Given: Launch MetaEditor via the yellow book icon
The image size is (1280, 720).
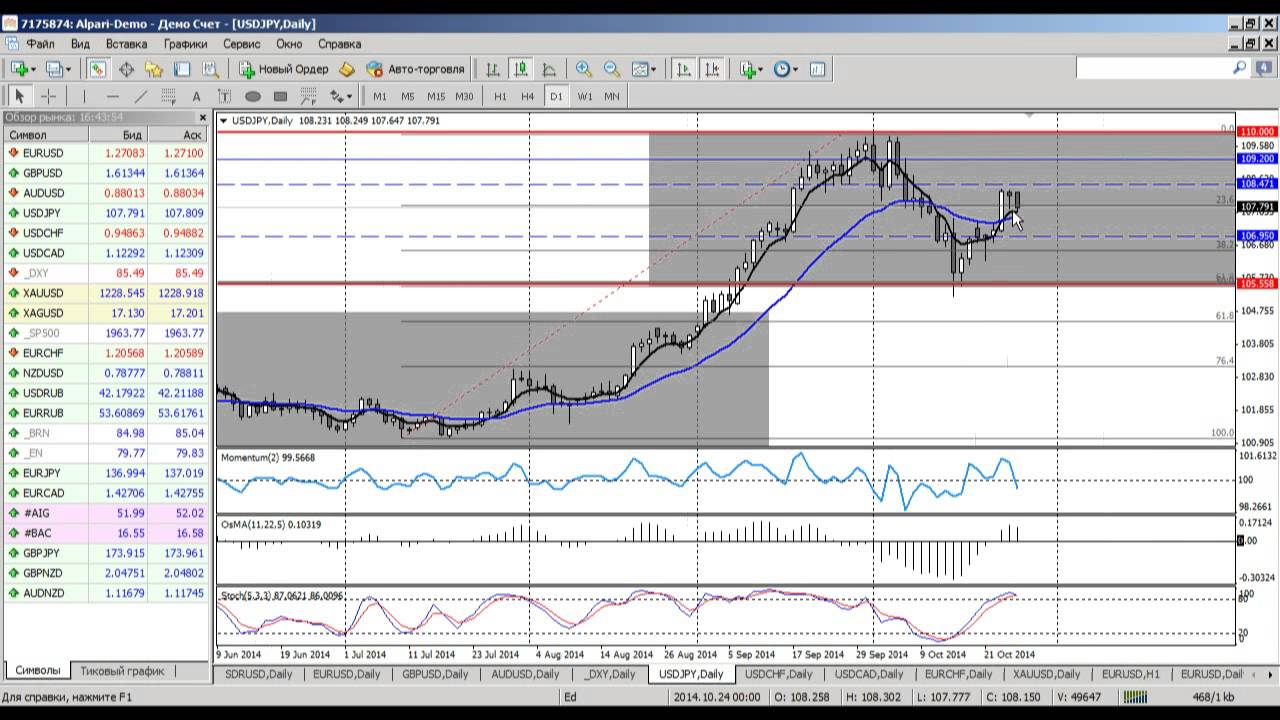Looking at the screenshot, I should [347, 69].
